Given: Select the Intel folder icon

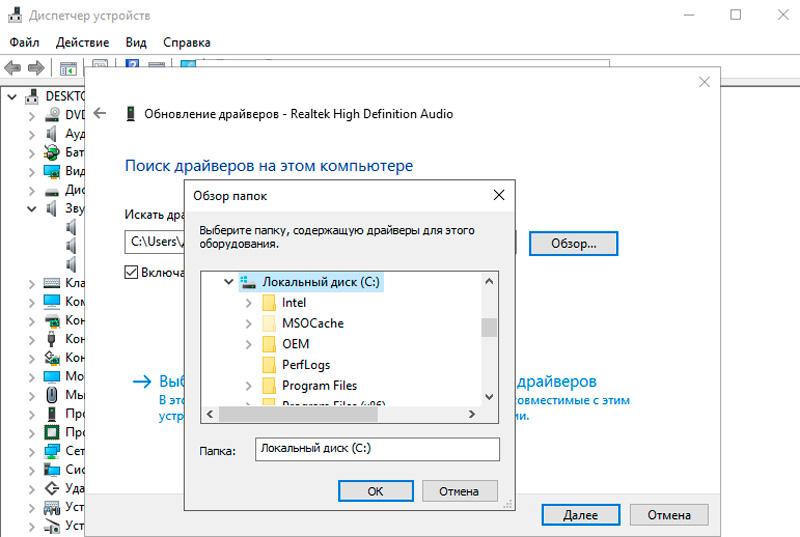Looking at the screenshot, I should pos(269,303).
